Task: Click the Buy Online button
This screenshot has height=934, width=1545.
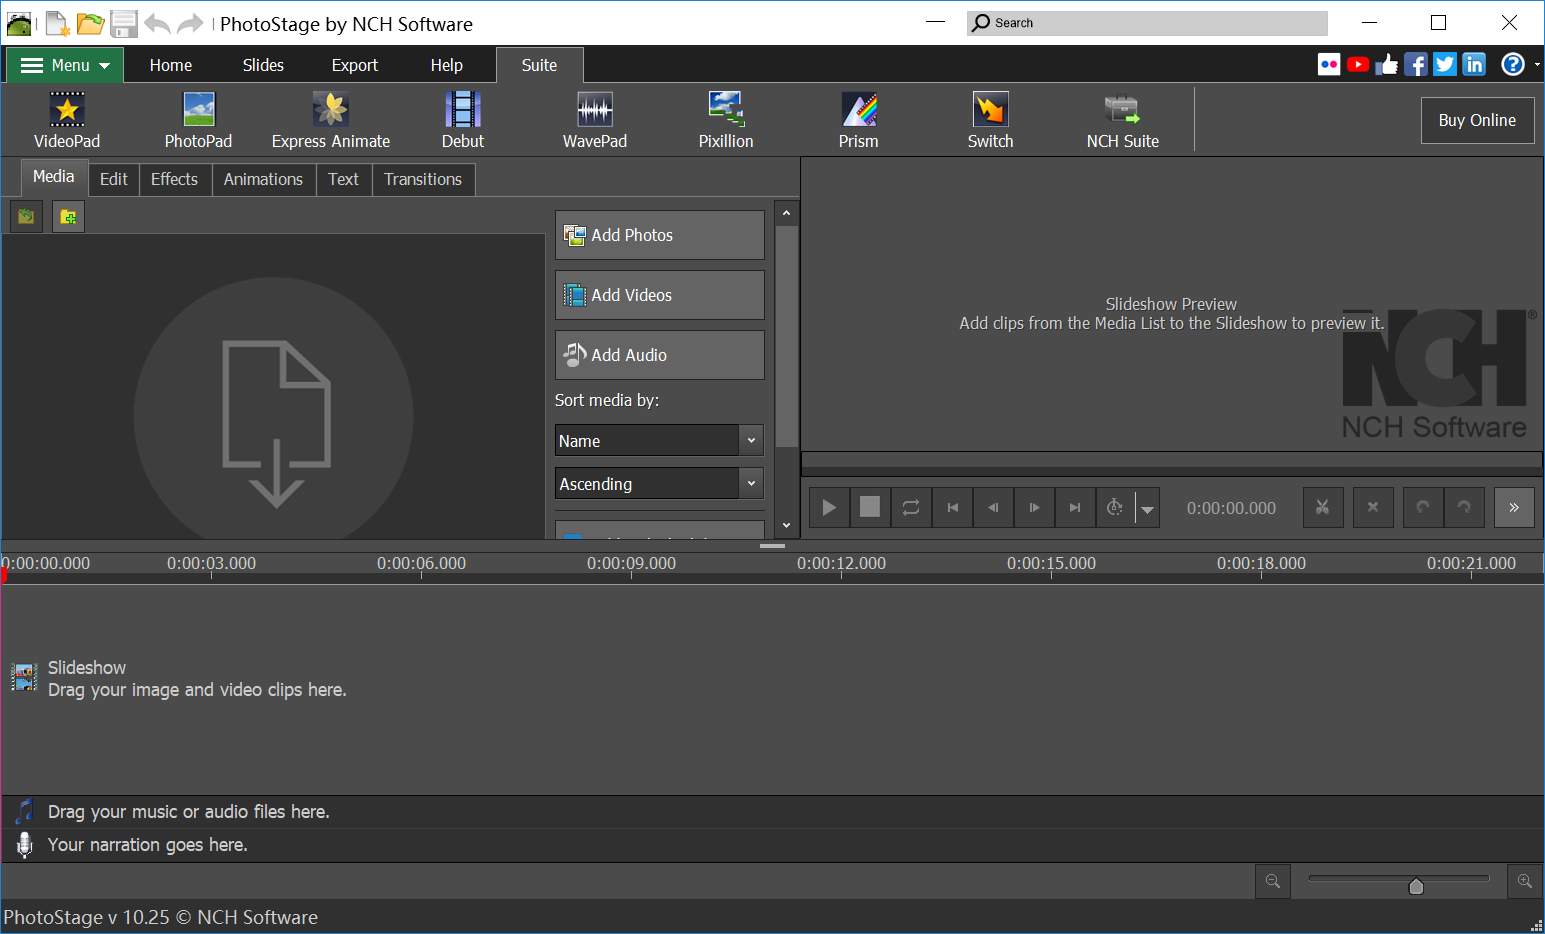Action: point(1477,120)
